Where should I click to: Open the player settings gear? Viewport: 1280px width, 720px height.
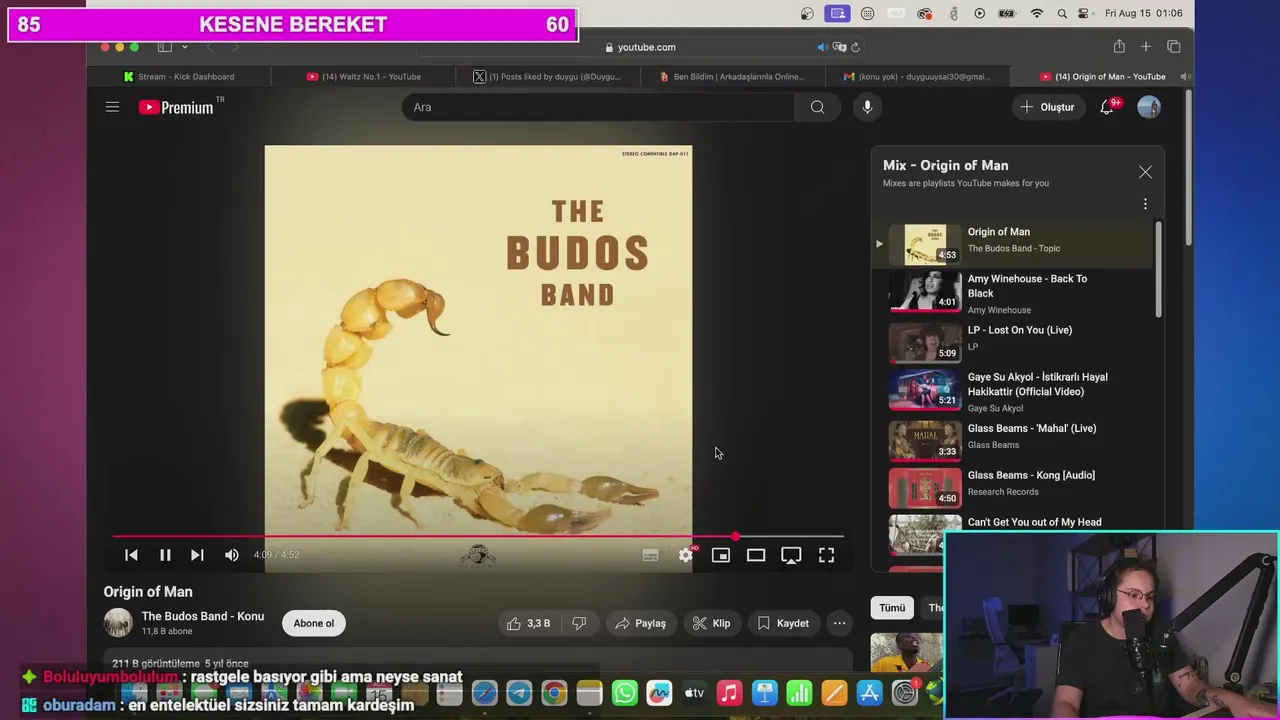(x=685, y=555)
